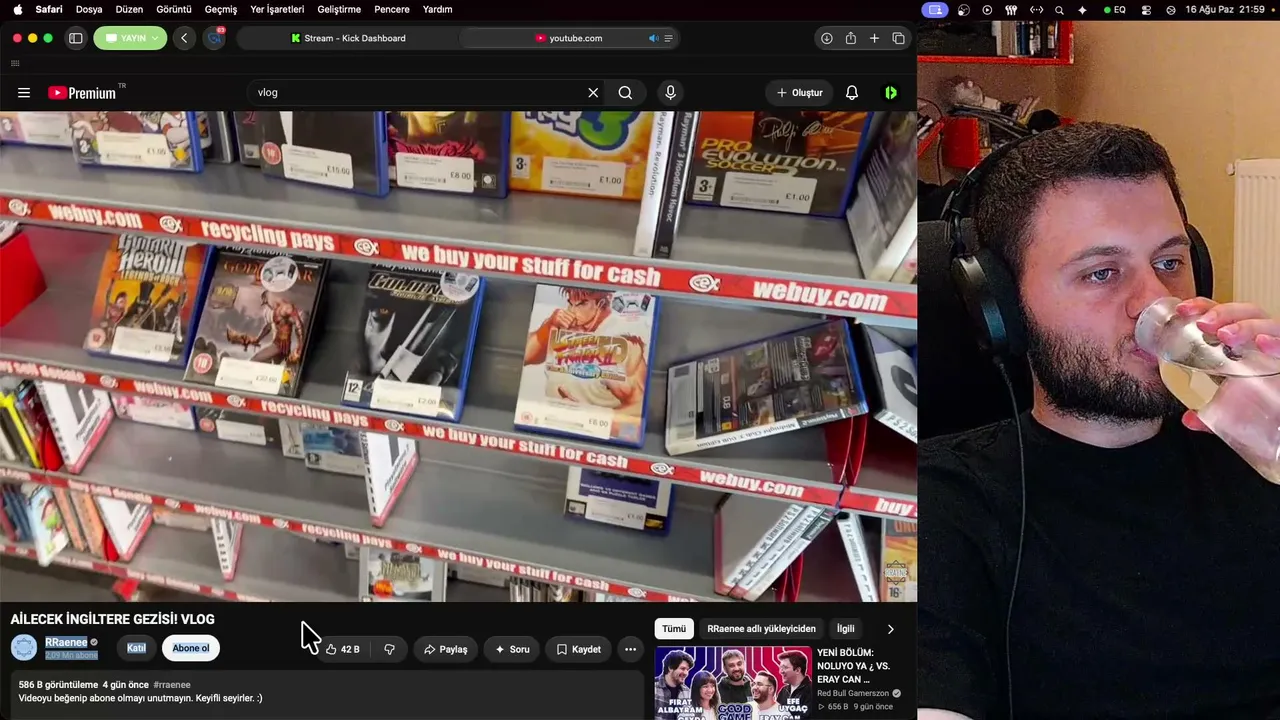Toggle the Safari sidebar
The width and height of the screenshot is (1280, 720).
coord(75,38)
